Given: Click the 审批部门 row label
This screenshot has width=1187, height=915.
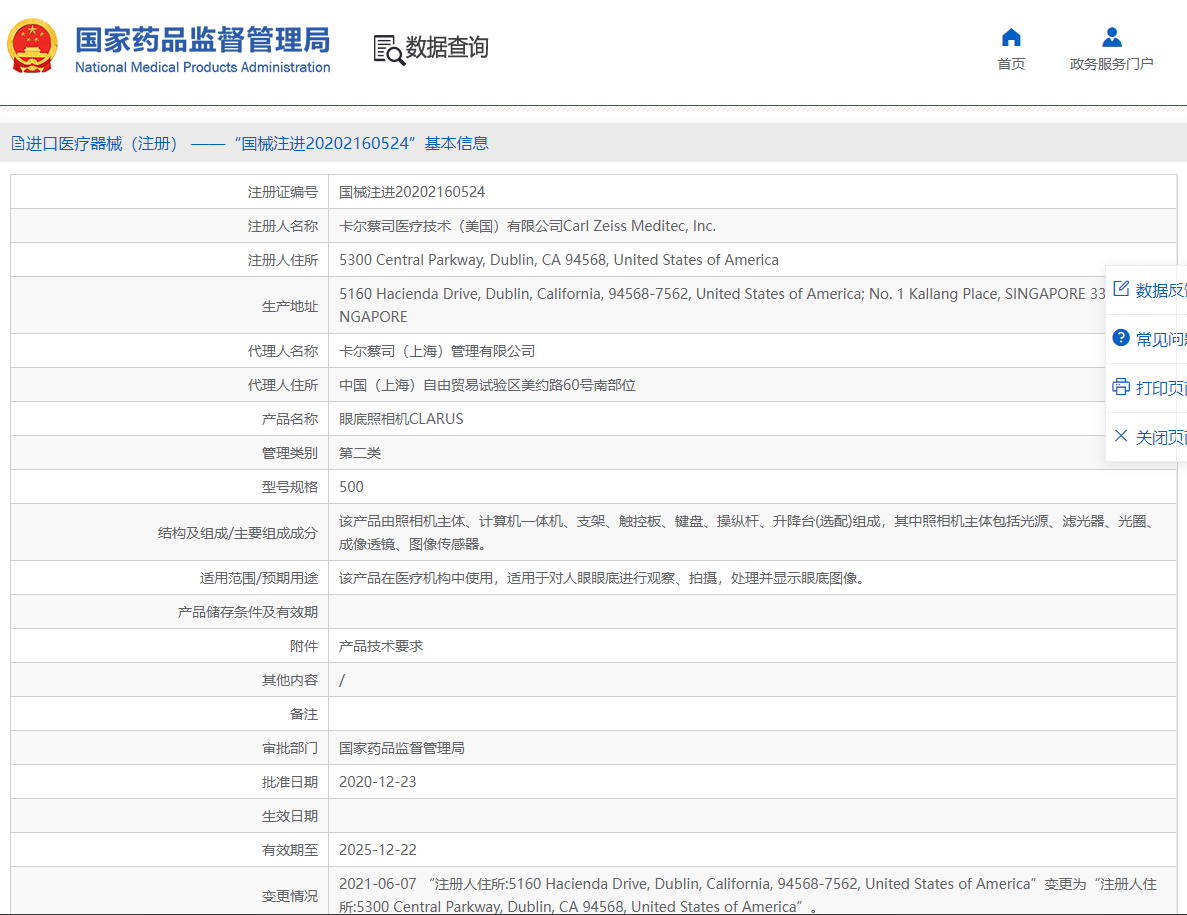Looking at the screenshot, I should tap(290, 748).
